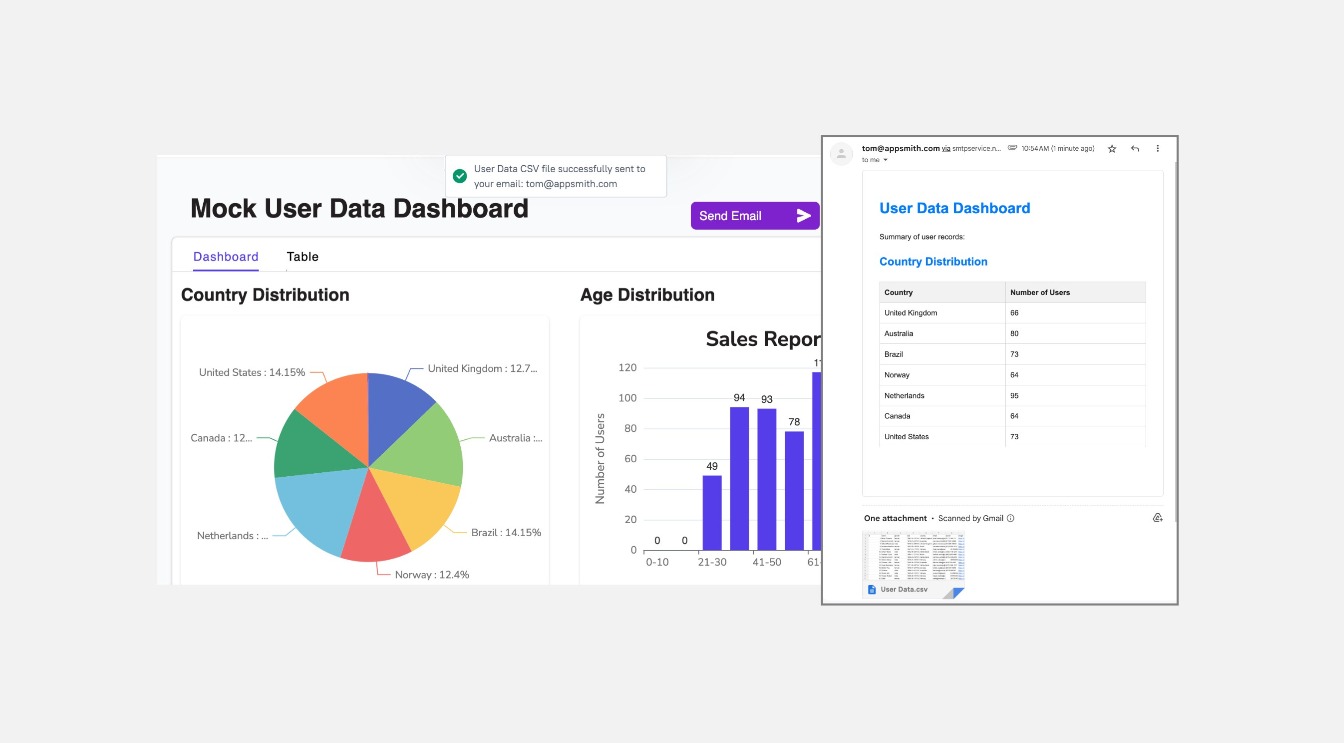This screenshot has width=1344, height=743.
Task: Click the info icon beside Scanned by Gmail
Action: (x=1011, y=518)
